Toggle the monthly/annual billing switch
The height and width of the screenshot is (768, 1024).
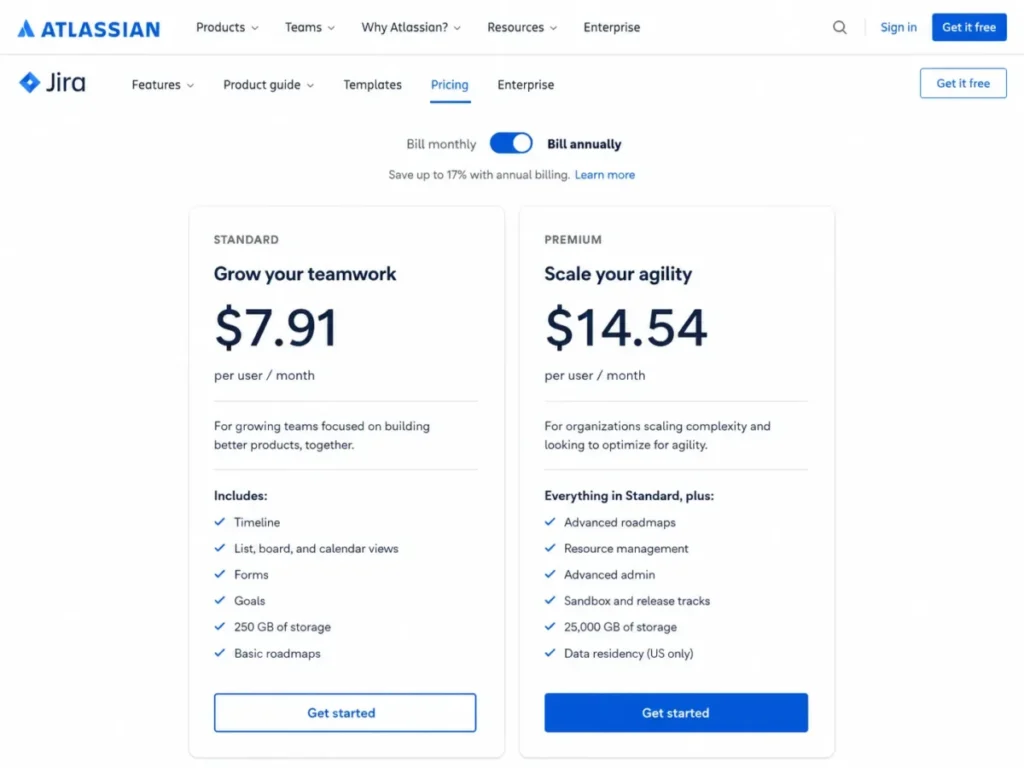click(x=511, y=144)
